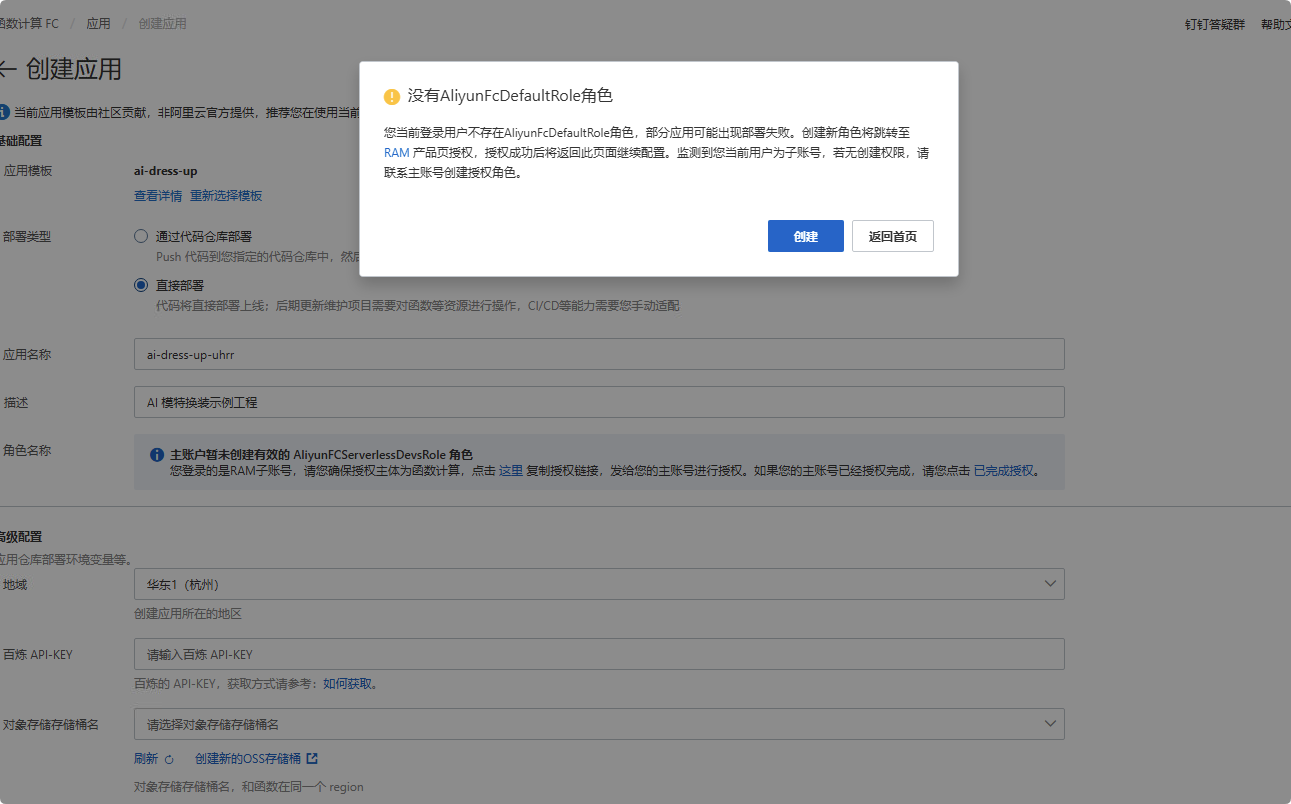Click the 创建 button in the dialog
Viewport: 1291px width, 804px height.
click(805, 235)
